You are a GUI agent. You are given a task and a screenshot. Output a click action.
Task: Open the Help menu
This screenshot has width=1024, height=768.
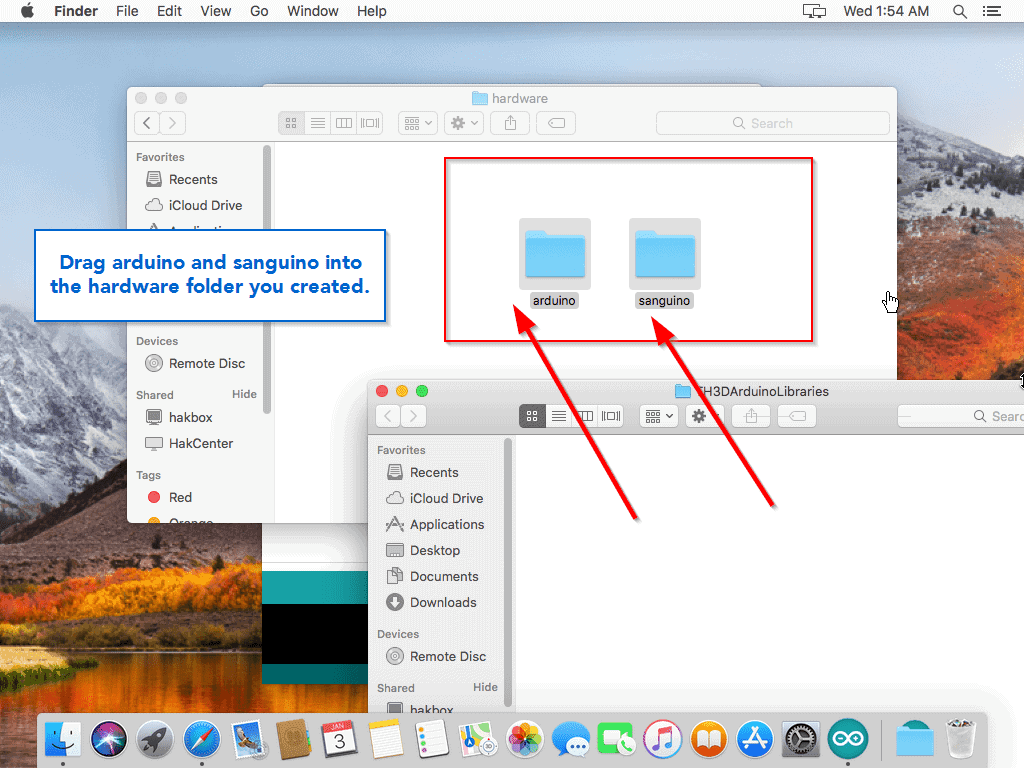click(x=372, y=11)
